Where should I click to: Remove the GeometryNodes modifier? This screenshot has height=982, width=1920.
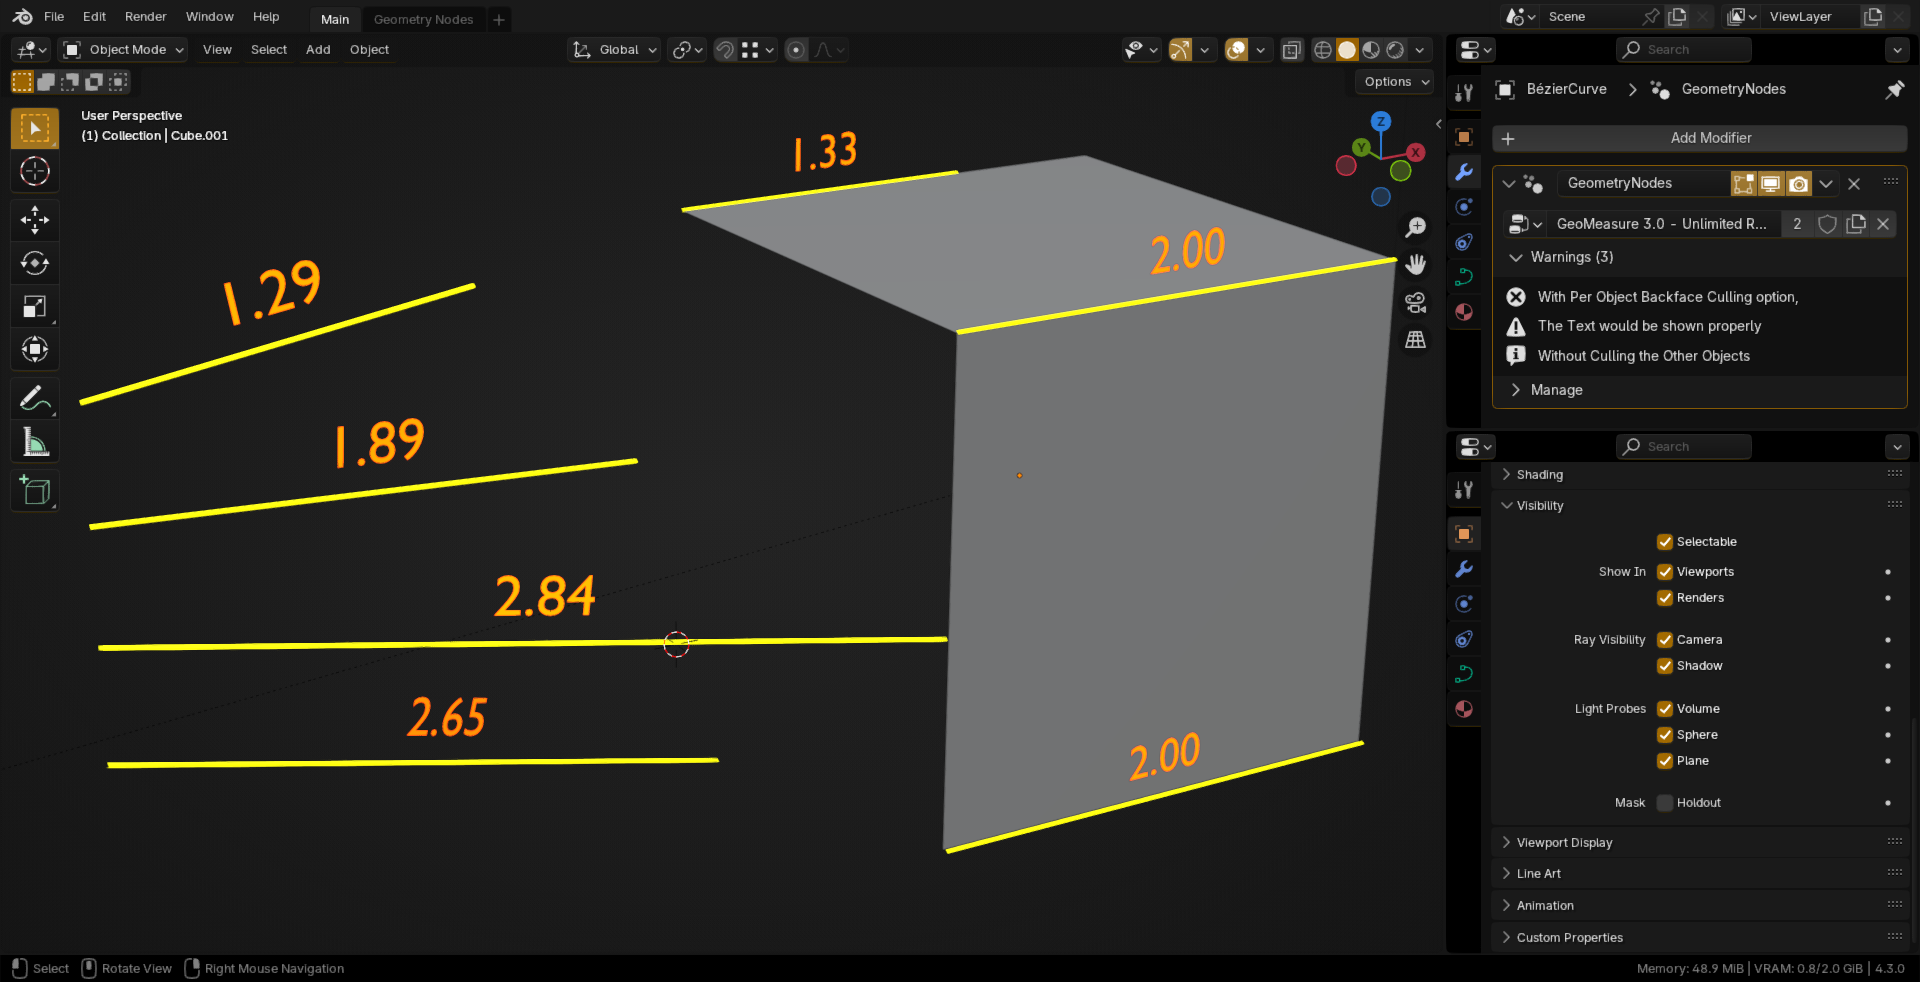(x=1854, y=184)
